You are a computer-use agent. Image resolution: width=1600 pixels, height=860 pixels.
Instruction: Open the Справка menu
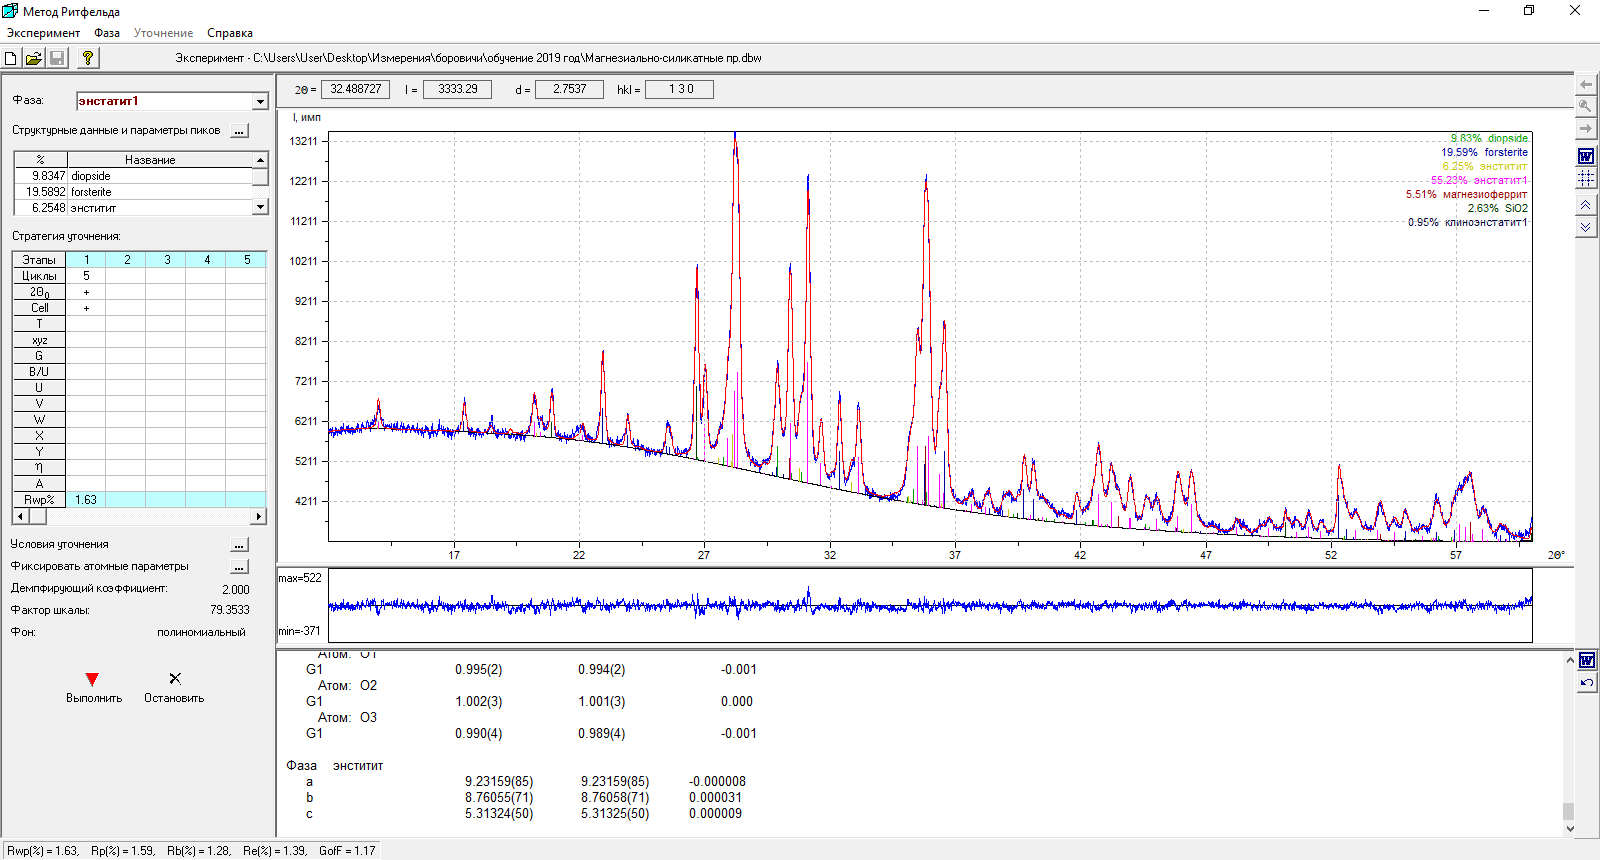pyautogui.click(x=229, y=33)
